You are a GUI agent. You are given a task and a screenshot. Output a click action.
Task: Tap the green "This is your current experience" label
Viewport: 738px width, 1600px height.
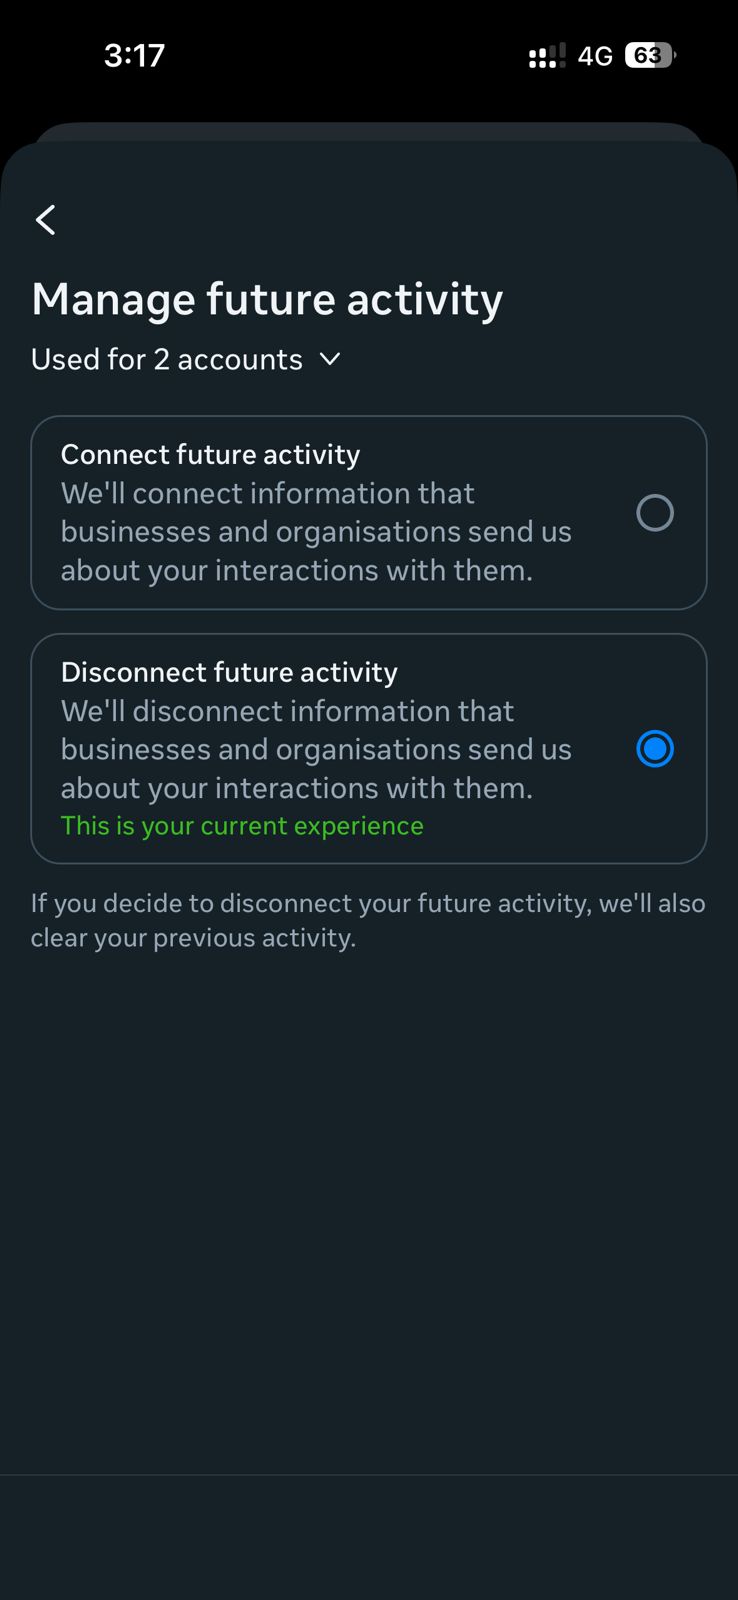(242, 826)
